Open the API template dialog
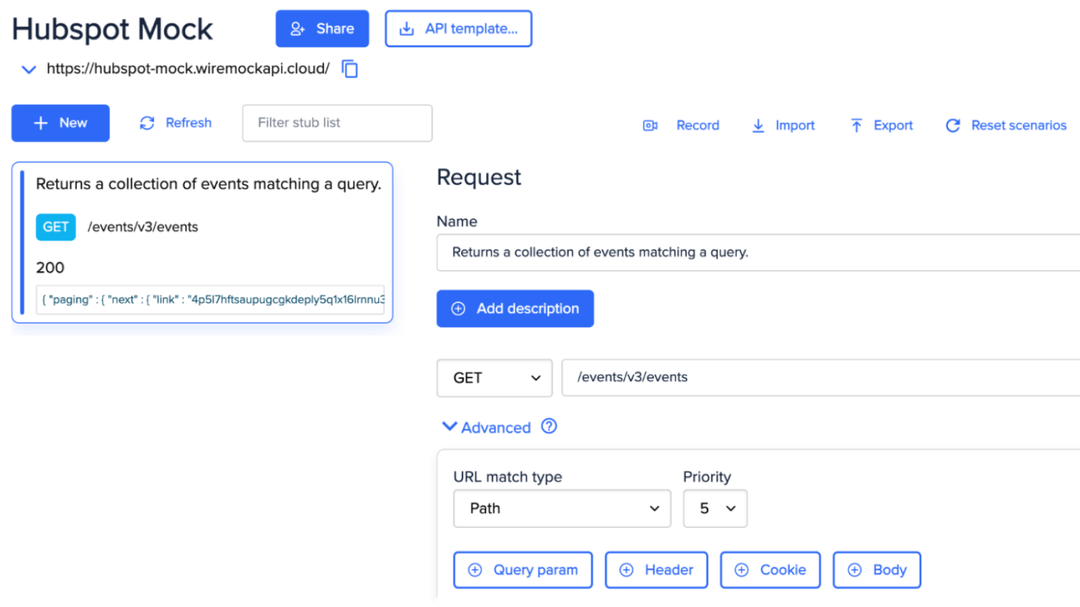Screen dimensions: 1080x607 point(458,28)
